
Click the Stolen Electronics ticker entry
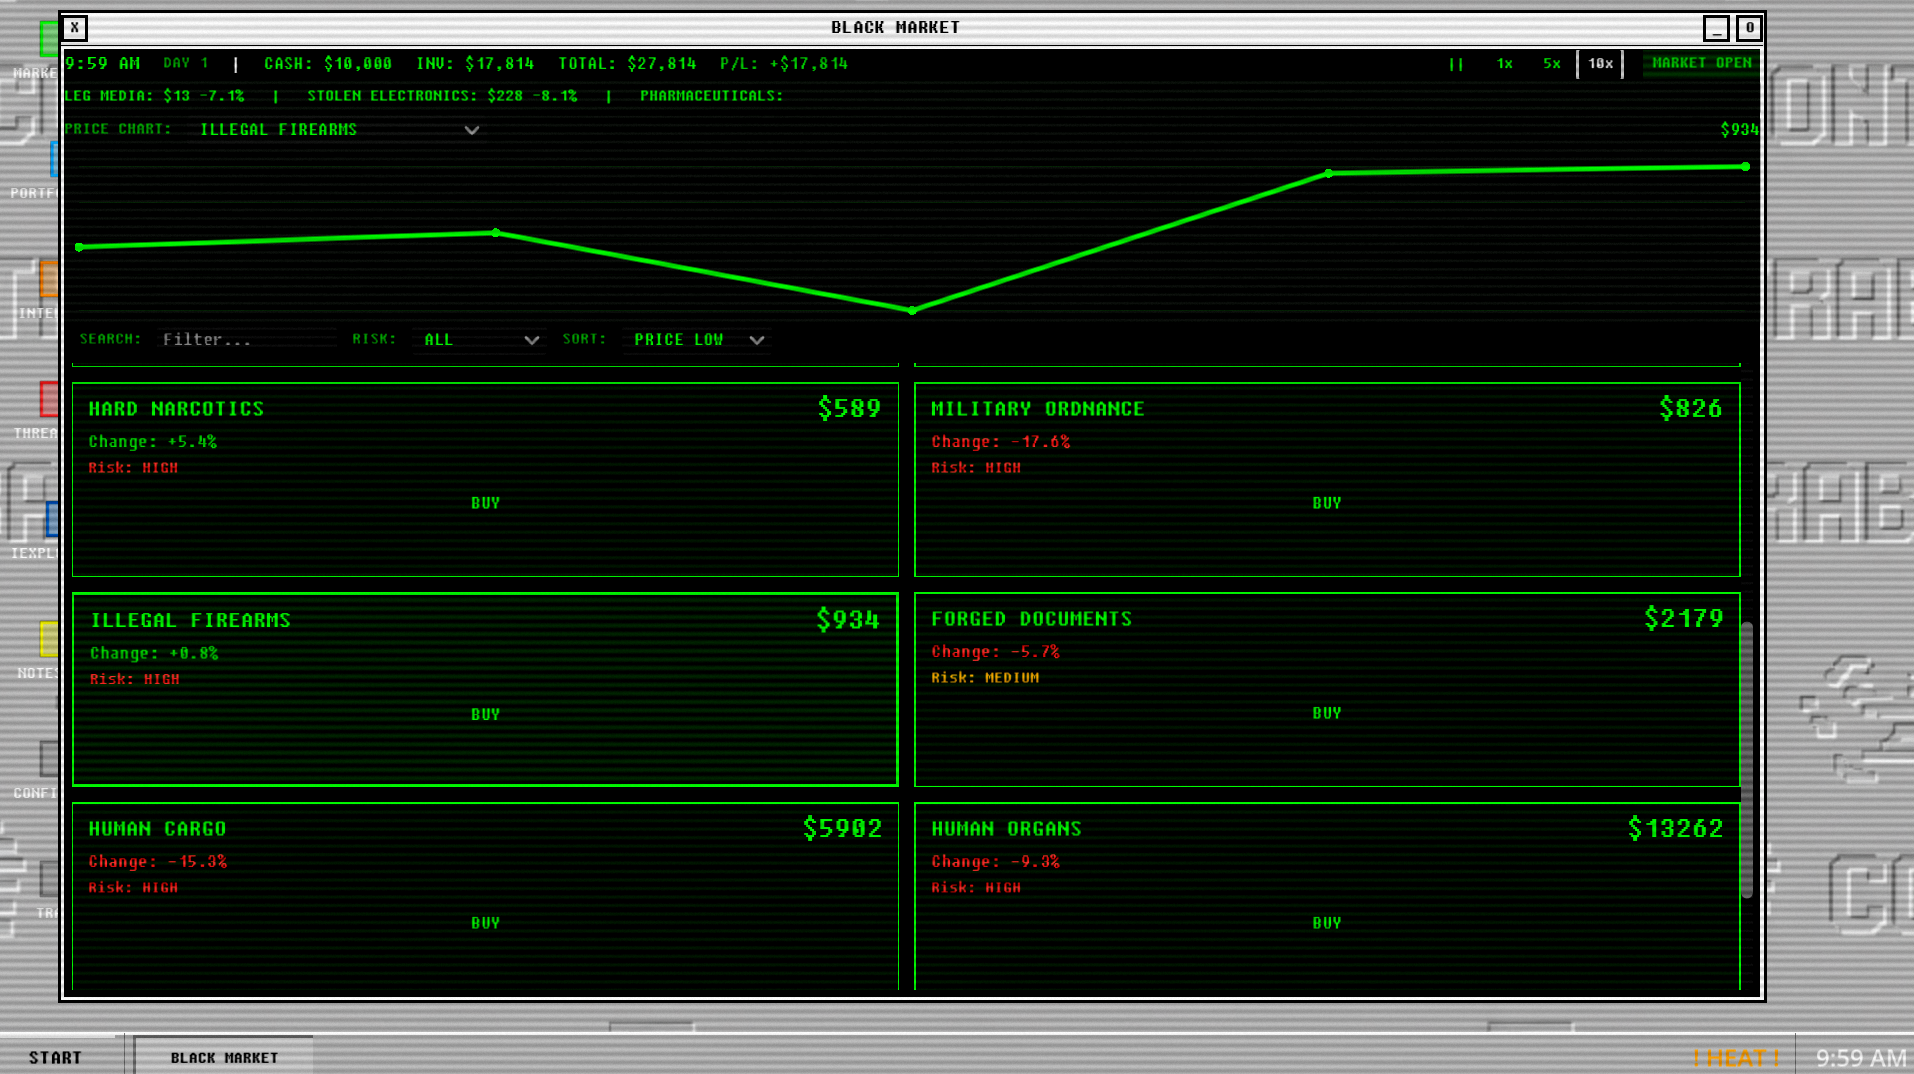442,96
